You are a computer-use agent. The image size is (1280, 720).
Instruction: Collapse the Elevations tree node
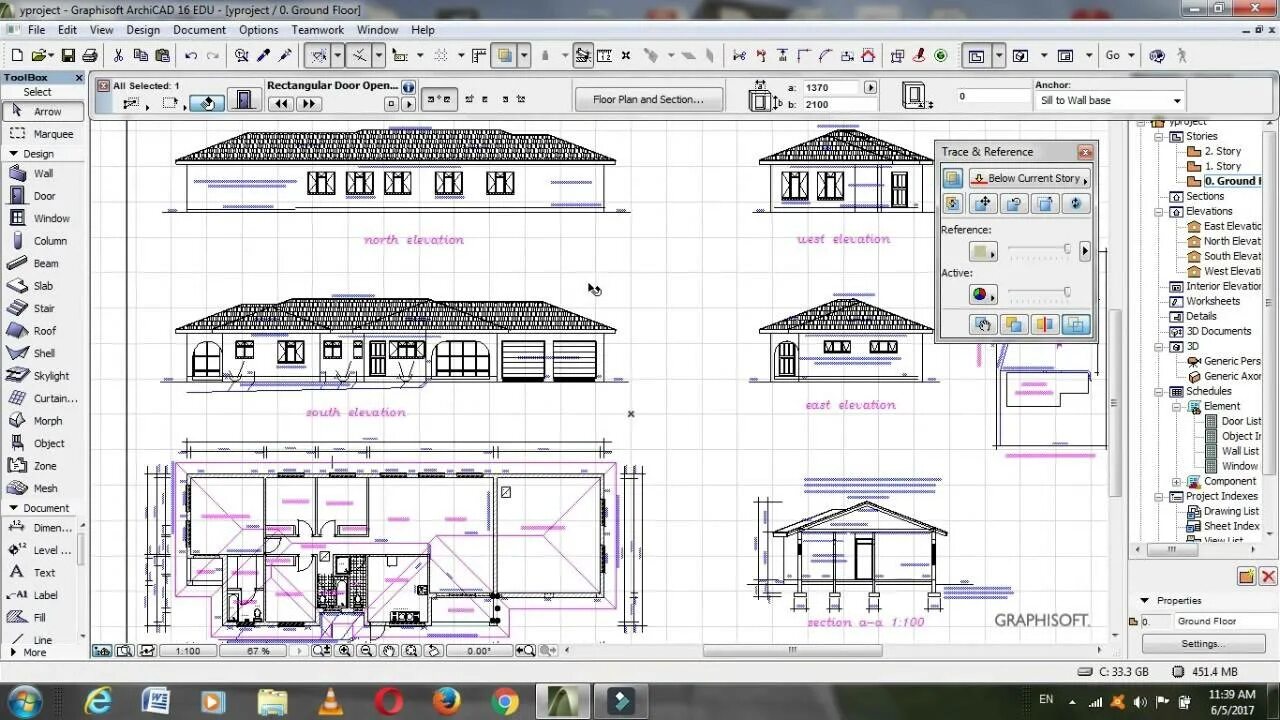tap(1160, 212)
